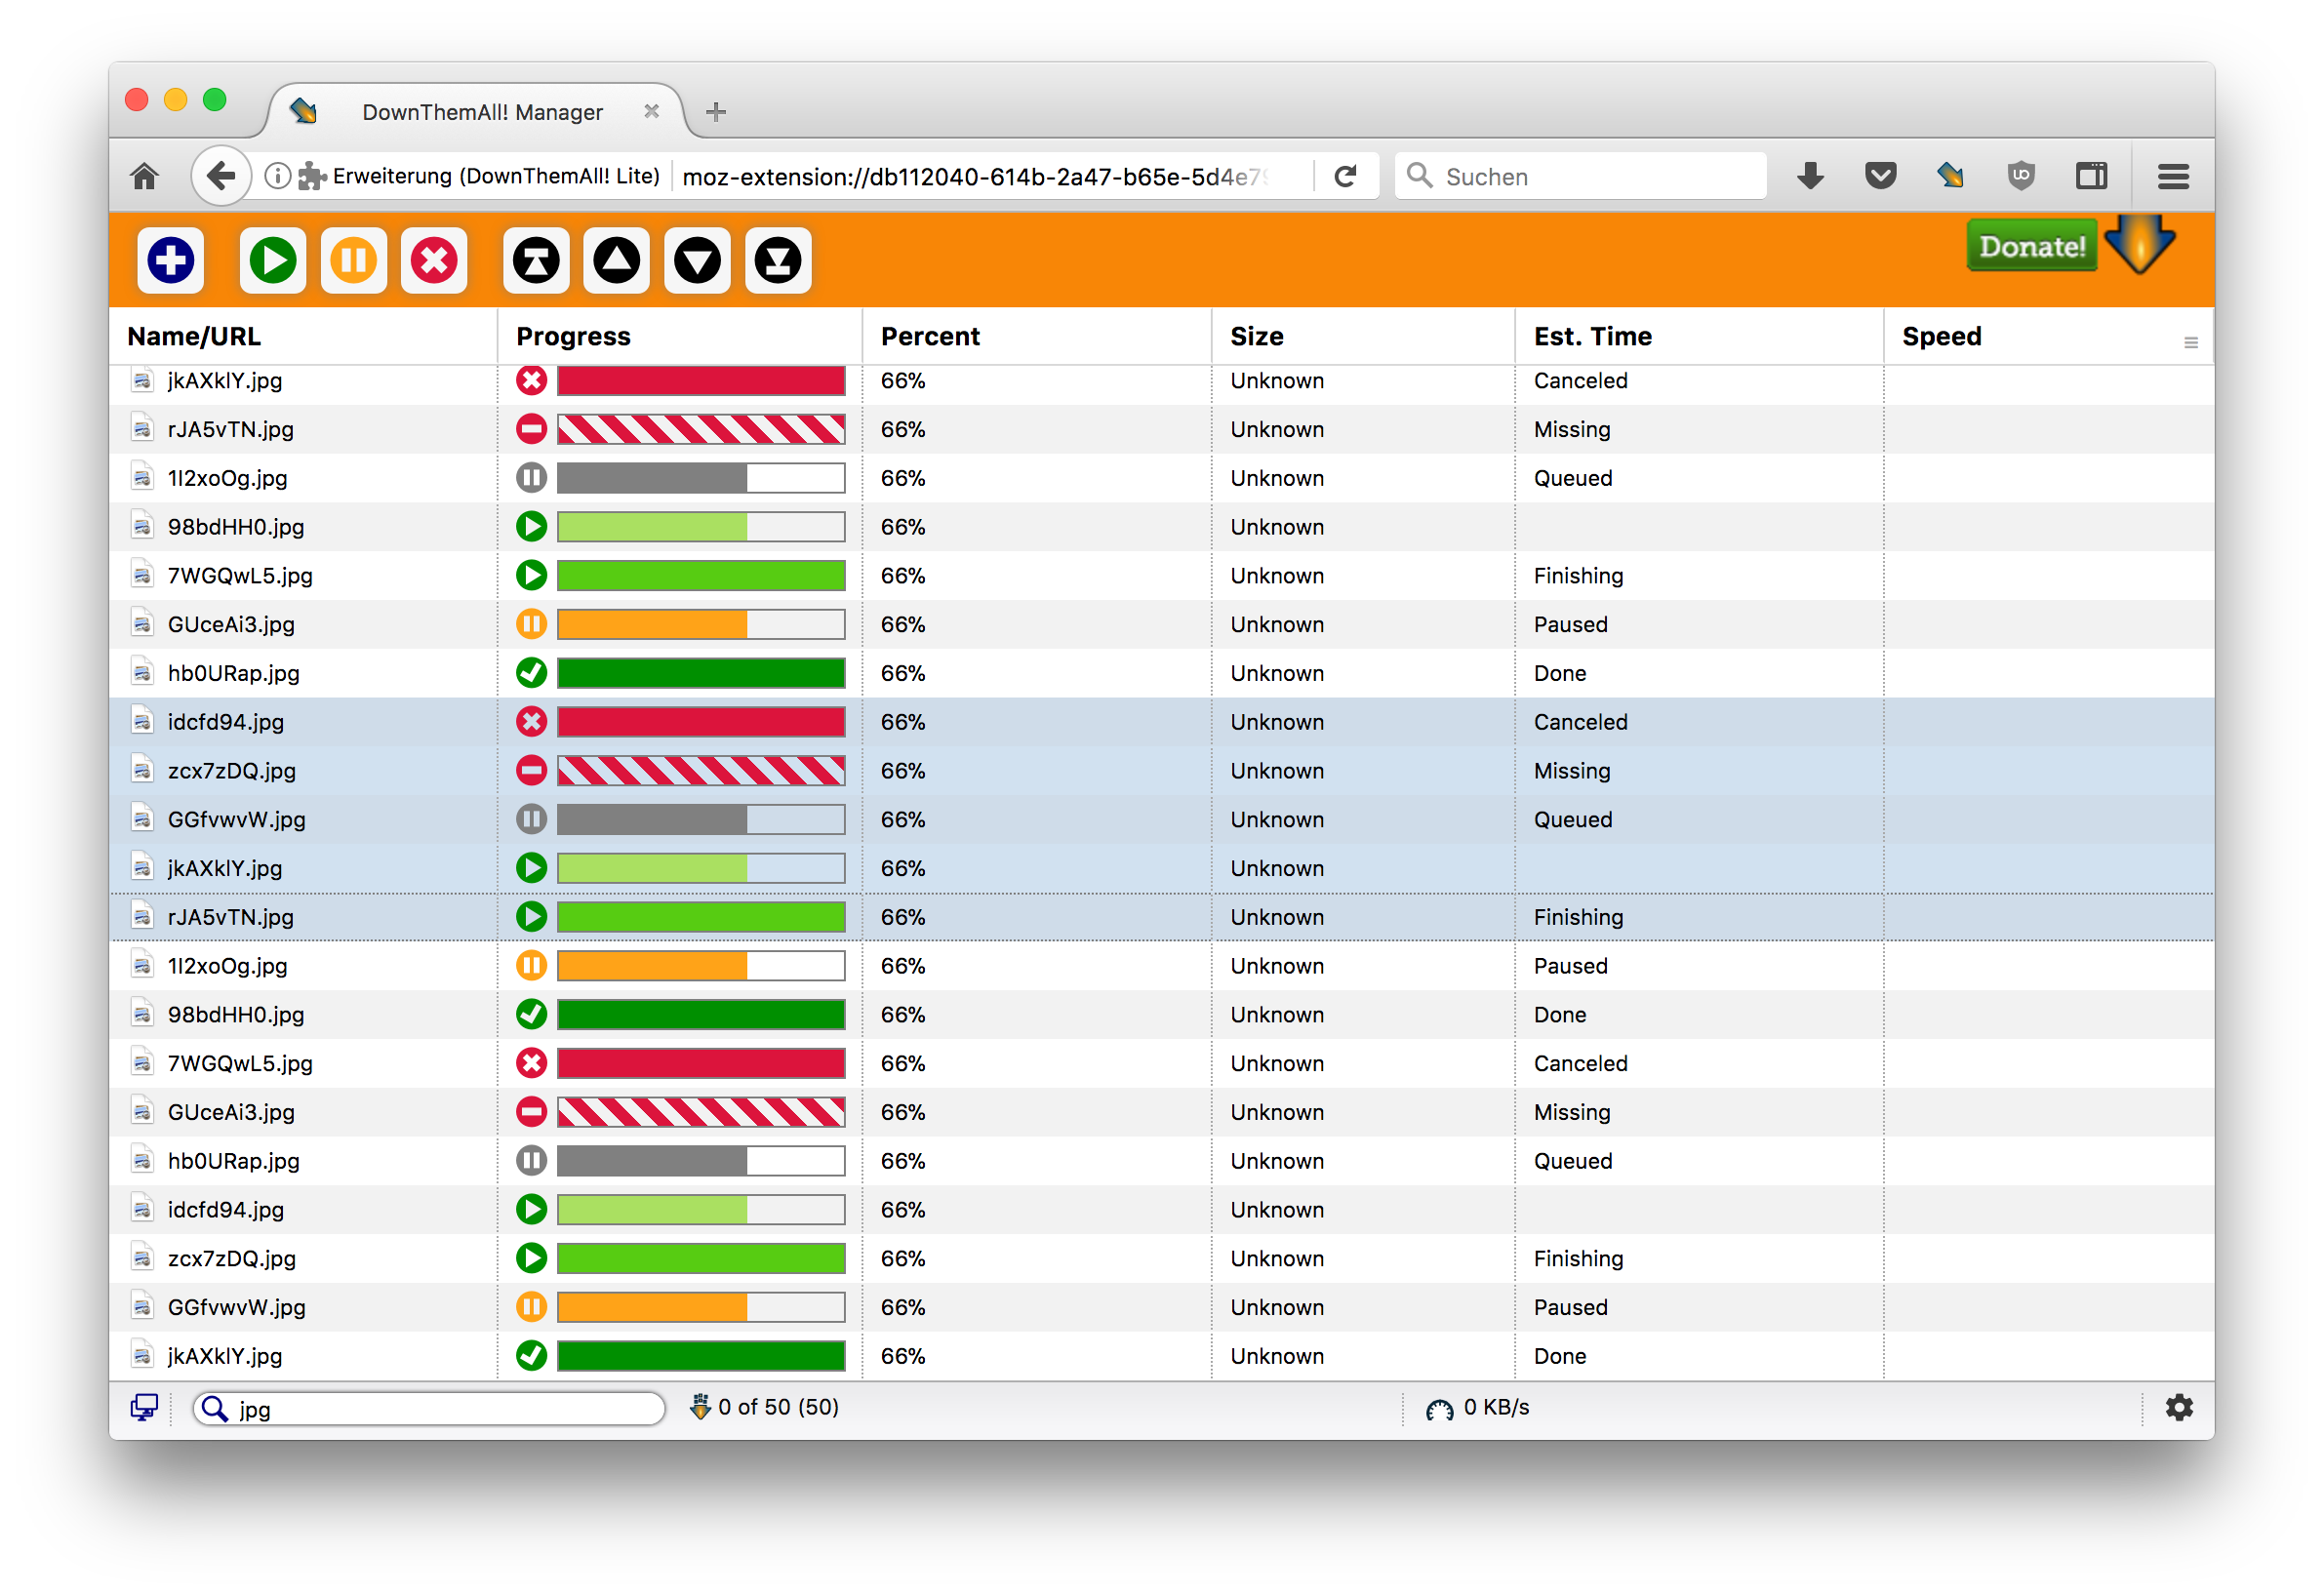Sort by the Percent column header
Viewport: 2324px width, 1596px height.
coord(930,337)
